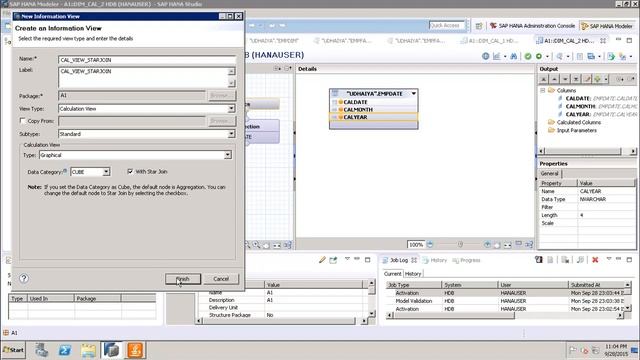Open the Help icon in the dialog

click(x=24, y=278)
